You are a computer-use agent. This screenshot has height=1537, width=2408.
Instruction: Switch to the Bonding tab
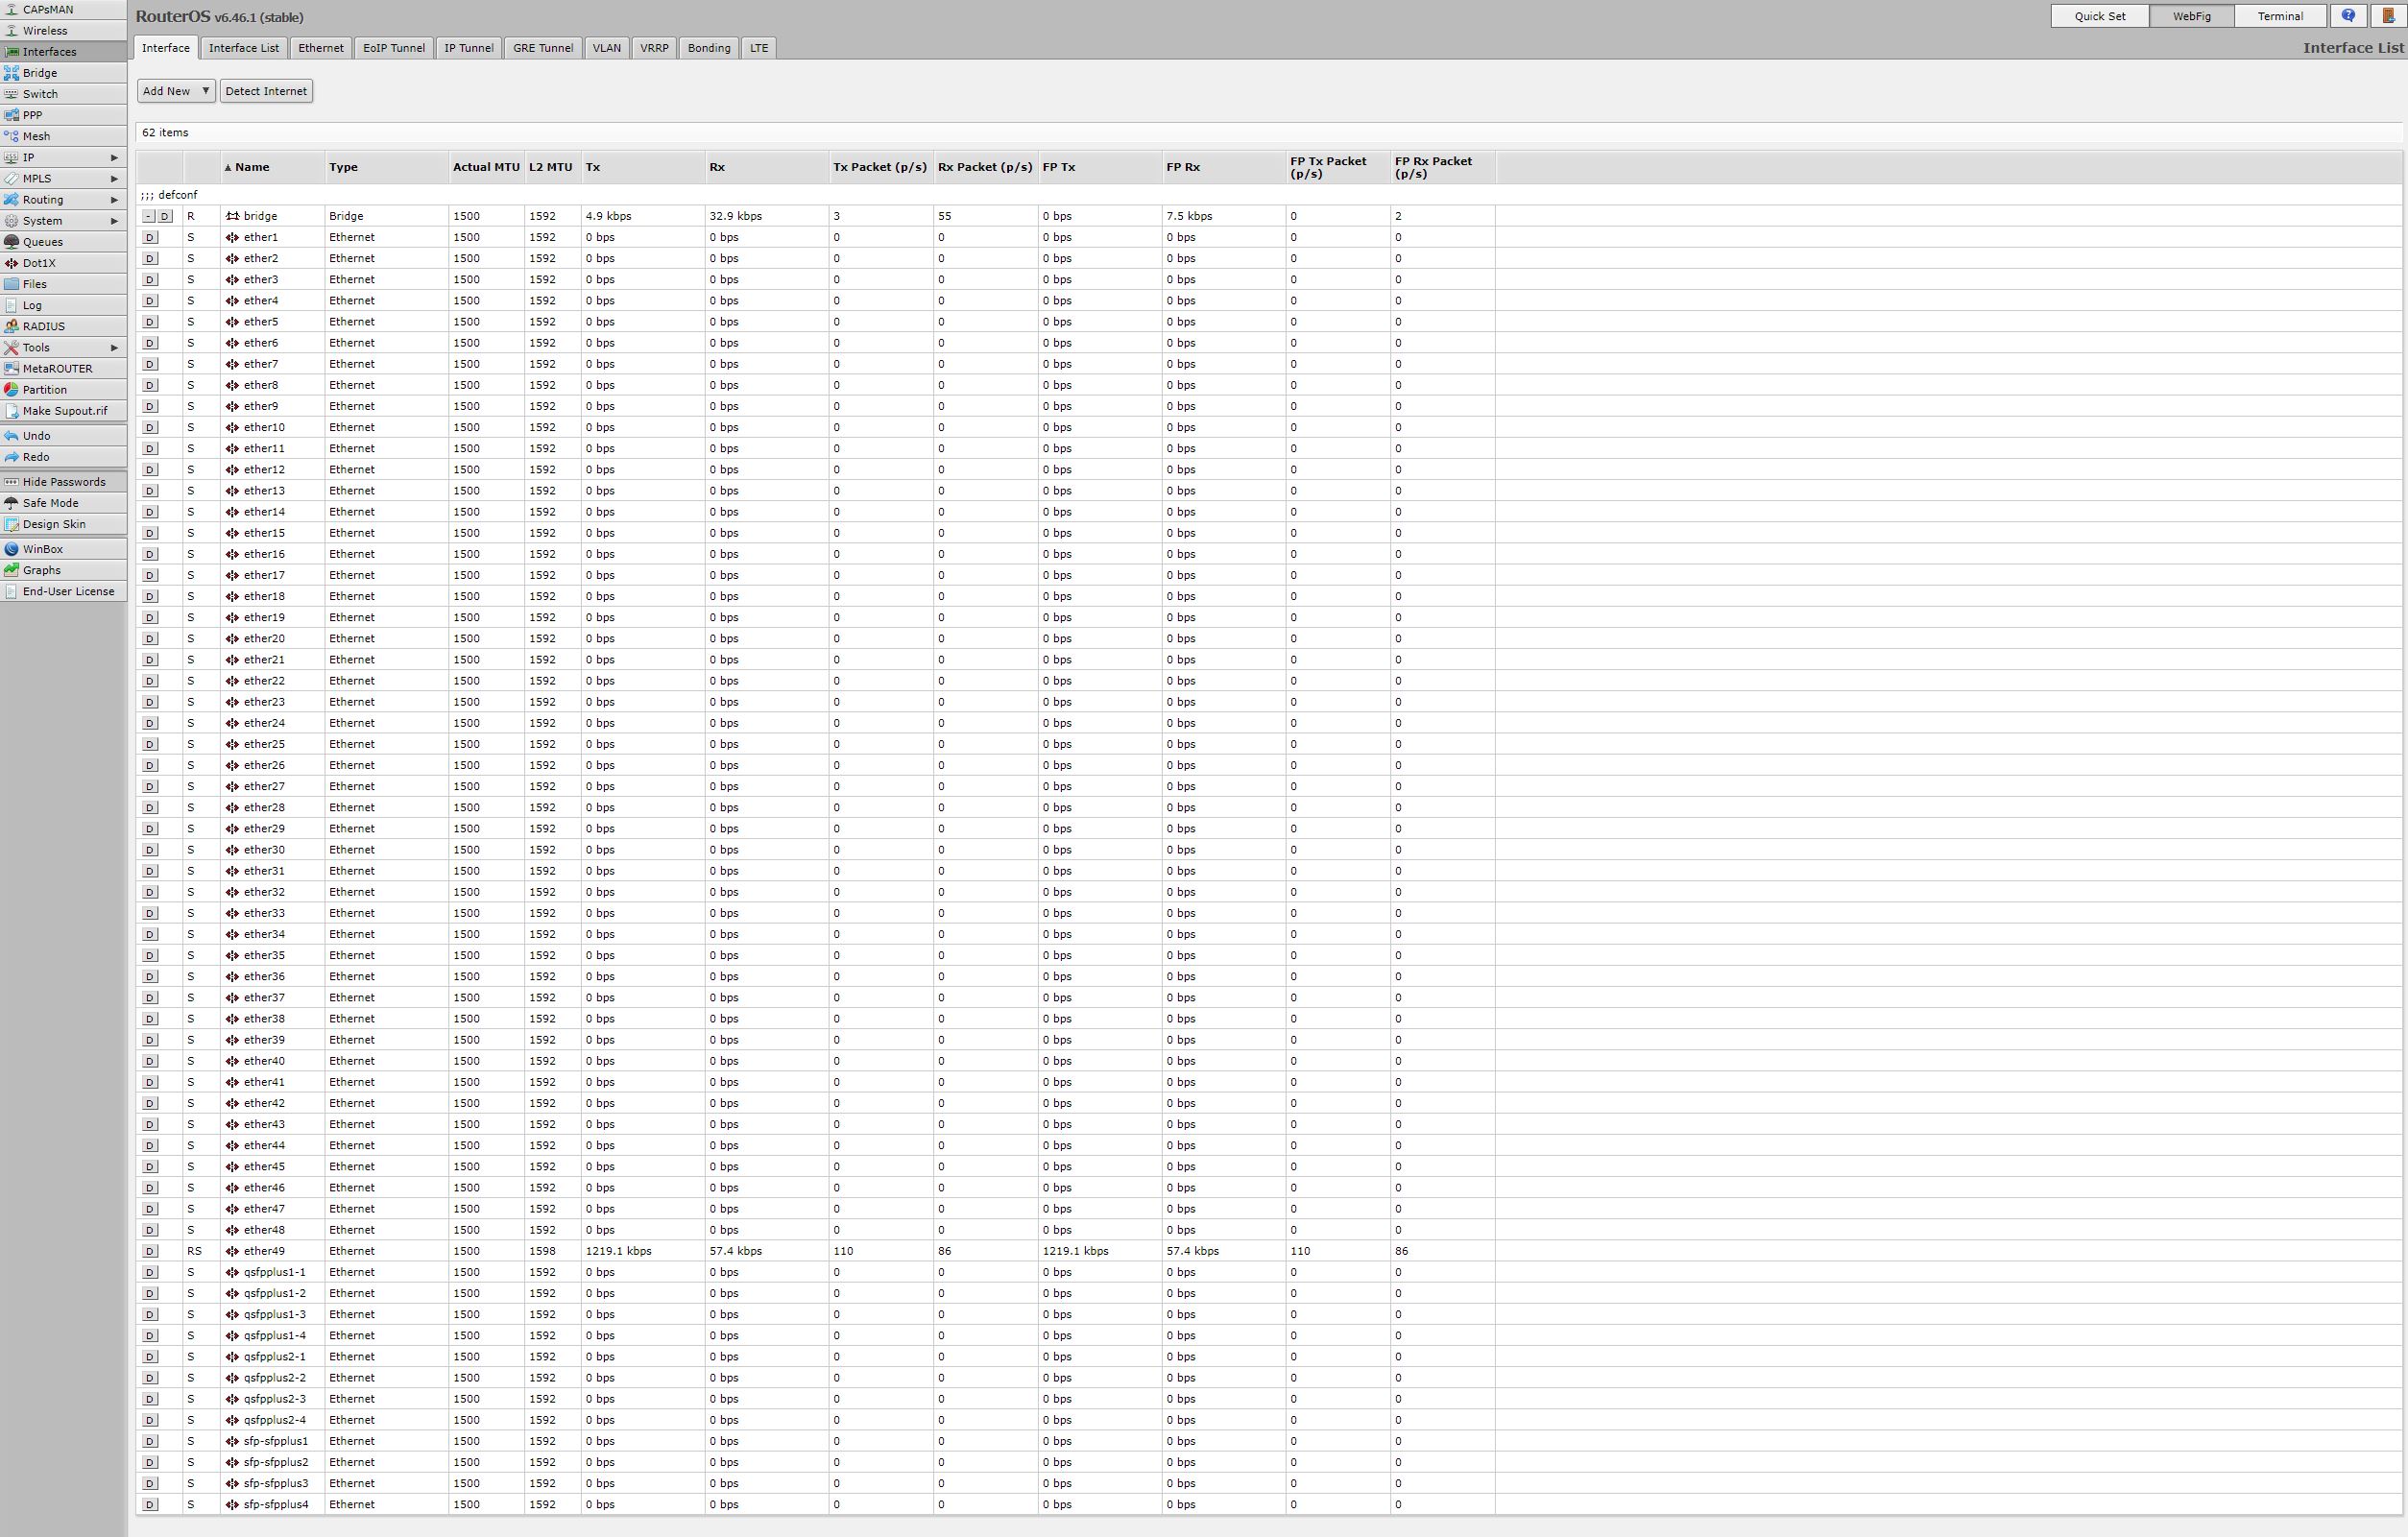coord(708,48)
